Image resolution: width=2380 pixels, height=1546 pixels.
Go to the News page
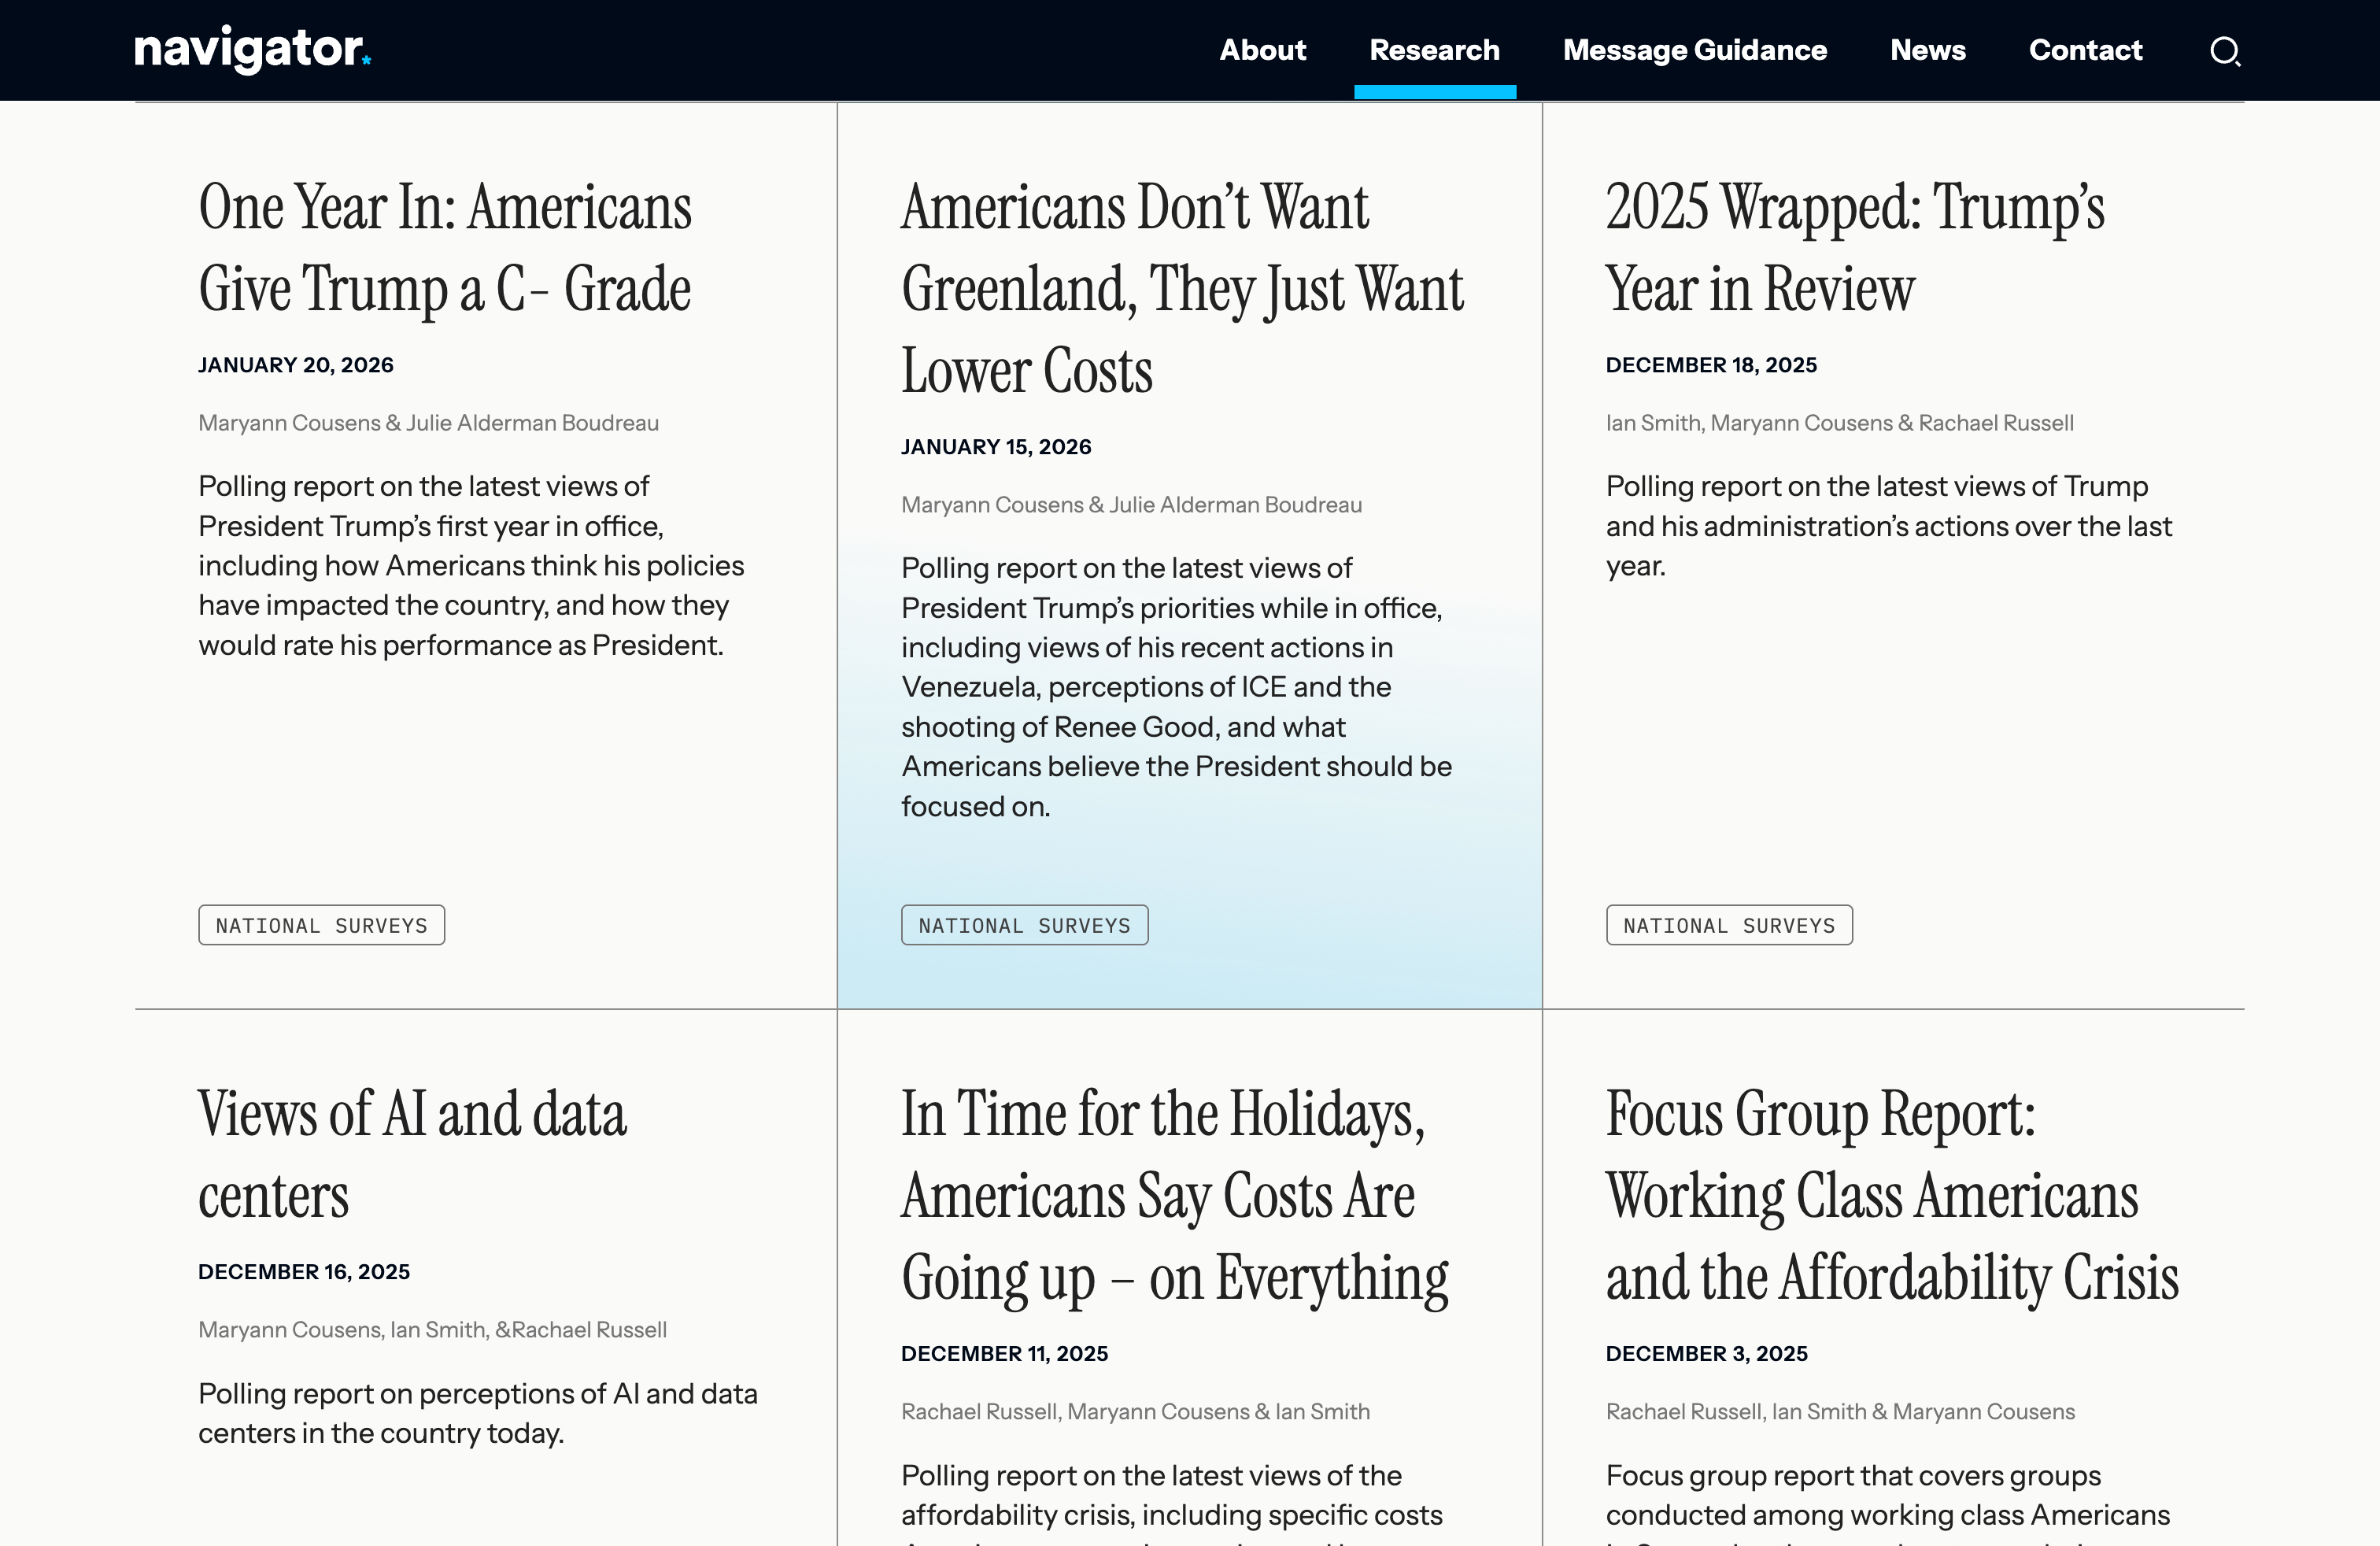point(1927,50)
